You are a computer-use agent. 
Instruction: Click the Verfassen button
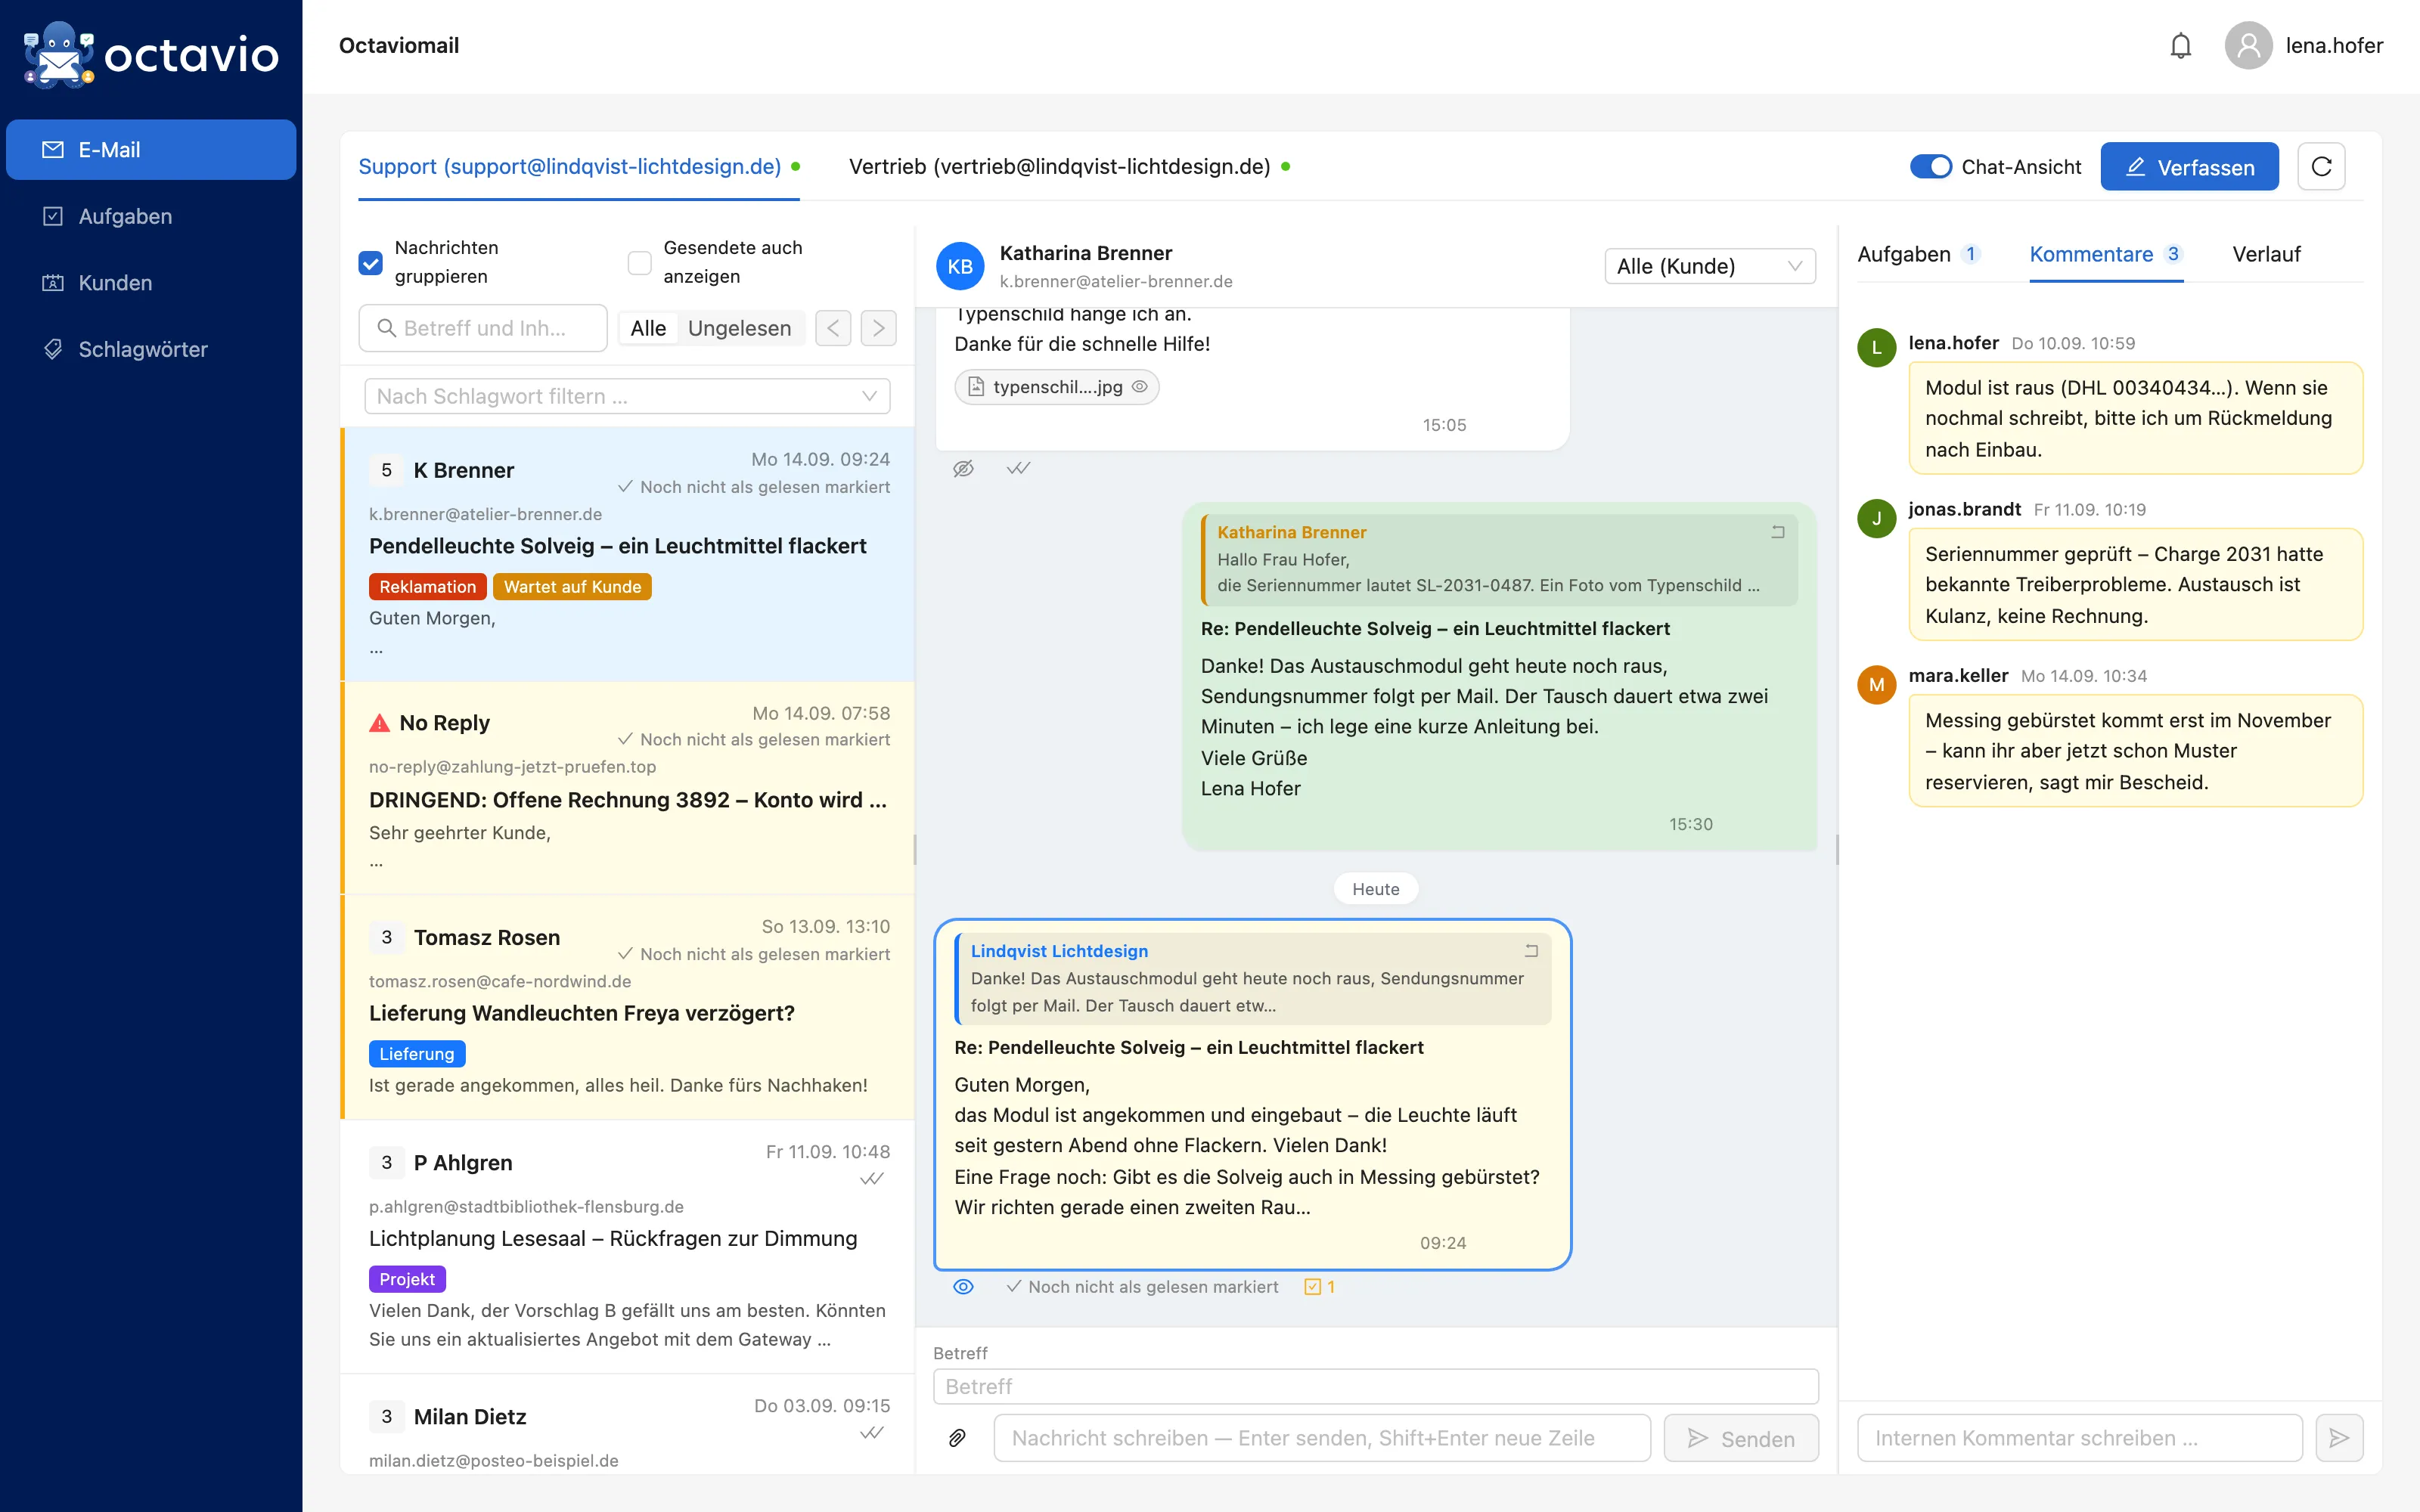point(2189,166)
